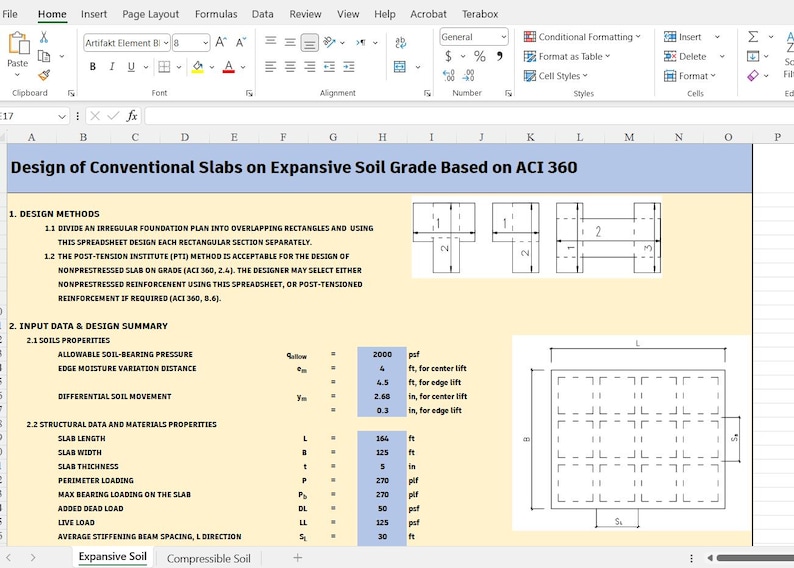This screenshot has width=794, height=568.
Task: Click the AutoSum sigma icon
Action: [x=753, y=36]
